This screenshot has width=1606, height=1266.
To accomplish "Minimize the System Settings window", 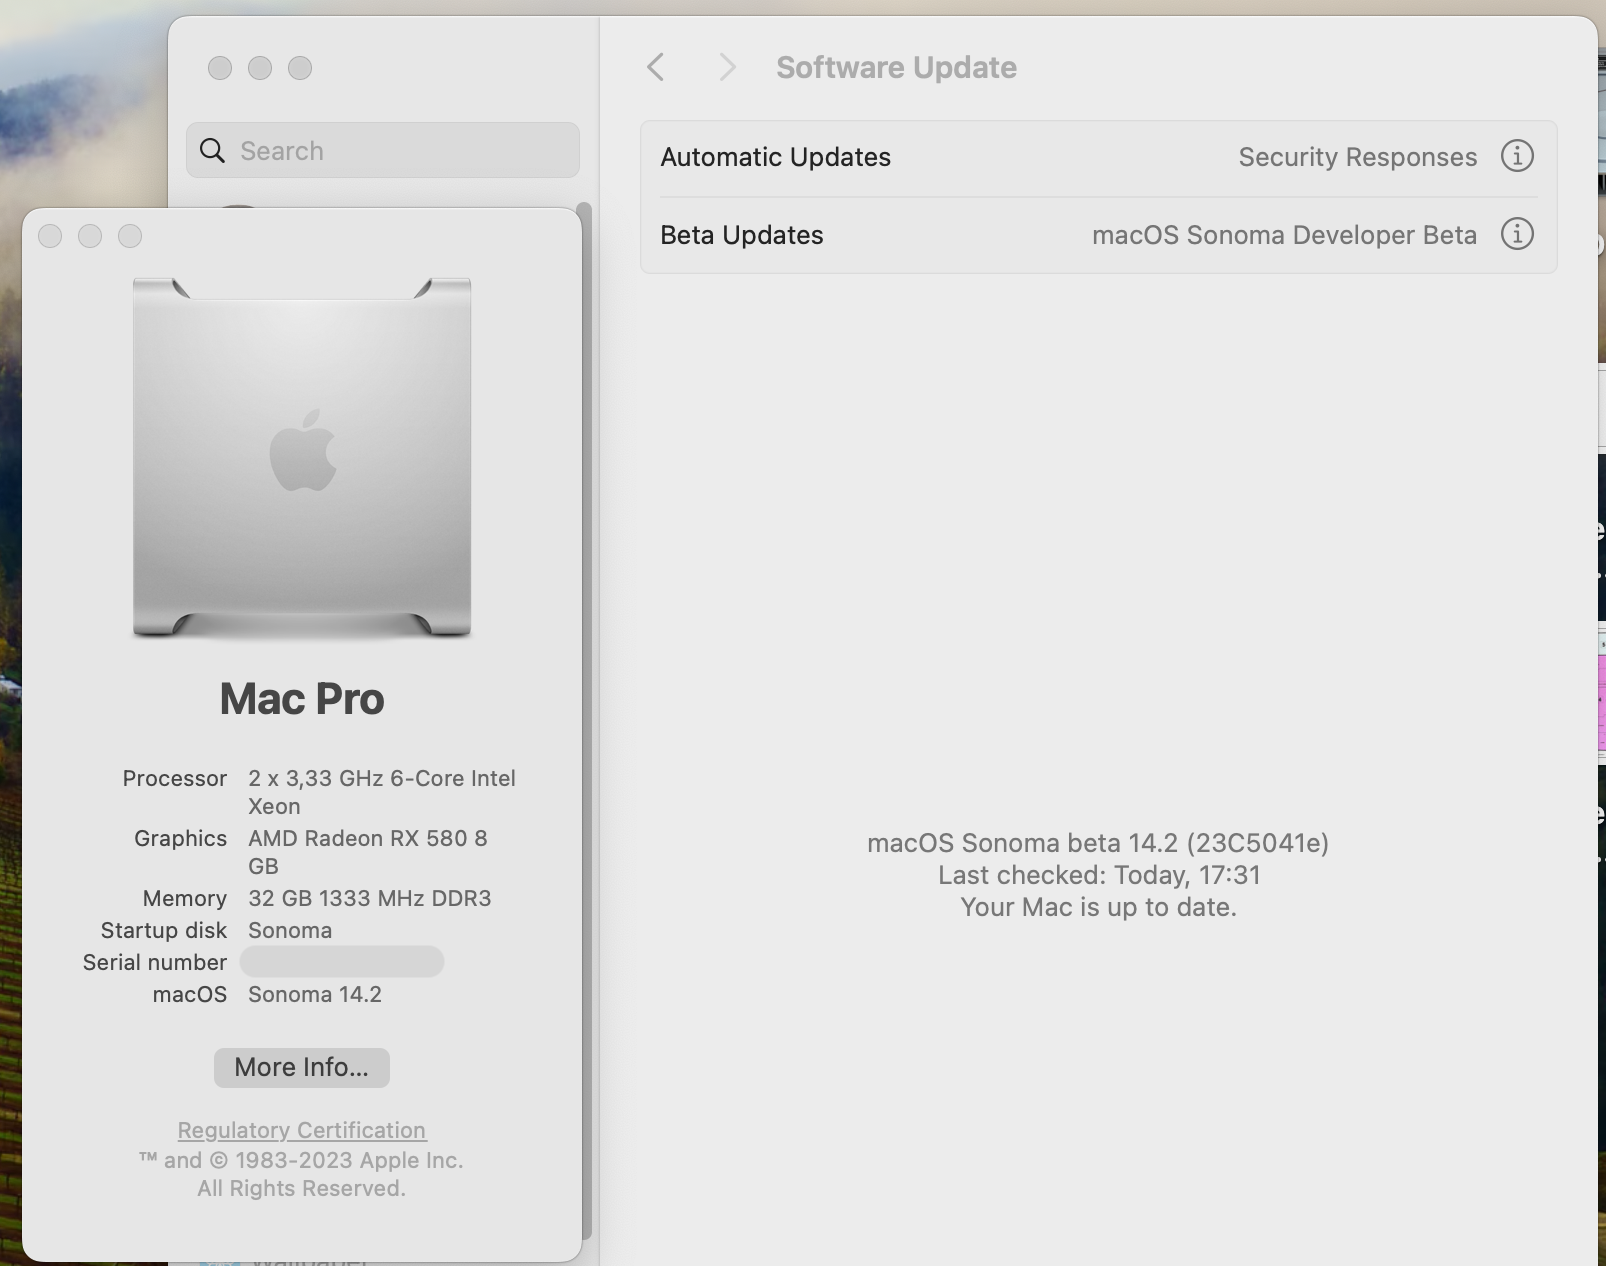I will pyautogui.click(x=260, y=68).
